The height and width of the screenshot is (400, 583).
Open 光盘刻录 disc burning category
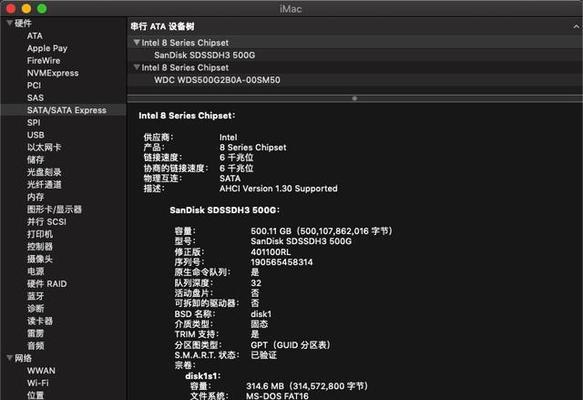click(44, 172)
